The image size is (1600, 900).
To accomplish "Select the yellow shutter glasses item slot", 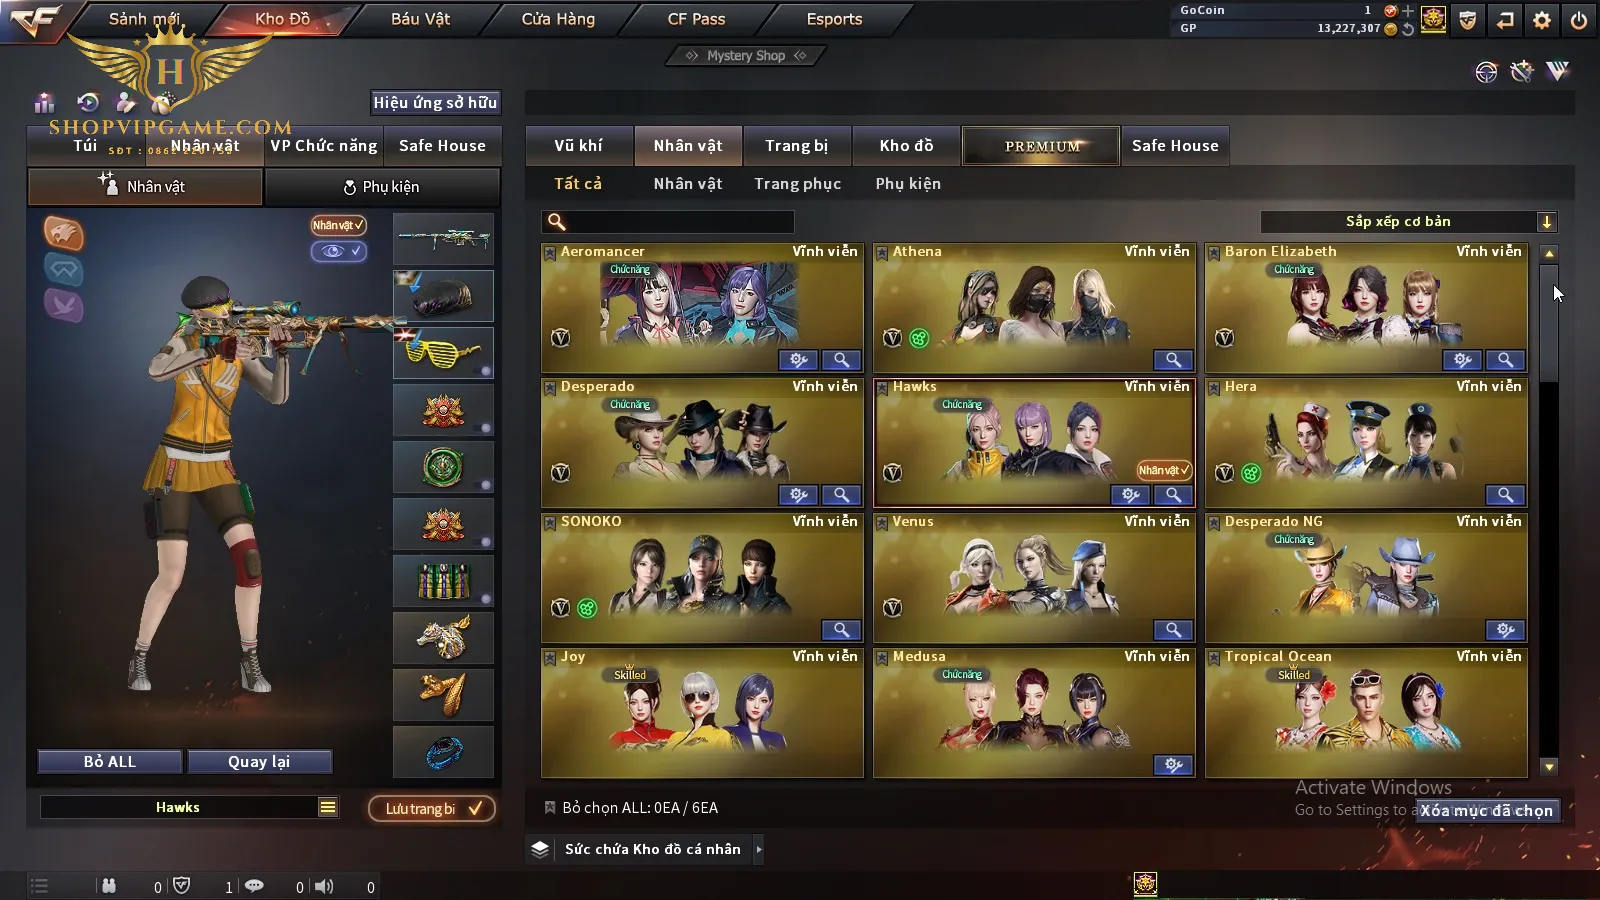I will tap(443, 353).
